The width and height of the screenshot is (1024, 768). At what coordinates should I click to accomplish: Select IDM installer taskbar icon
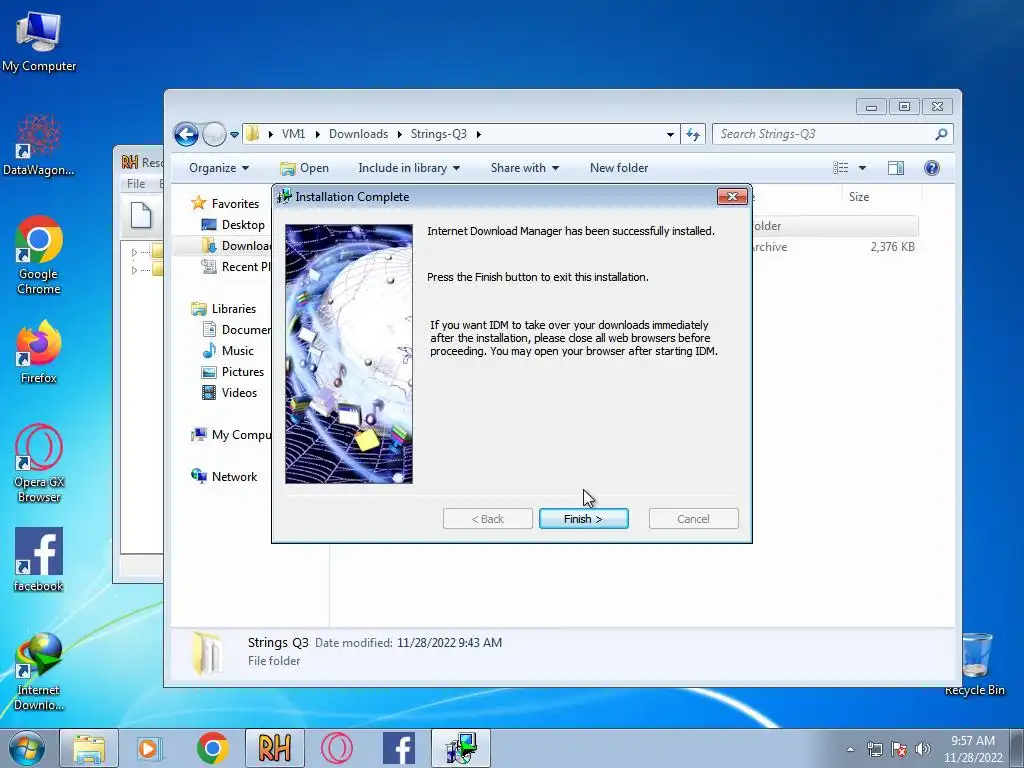[x=461, y=748]
